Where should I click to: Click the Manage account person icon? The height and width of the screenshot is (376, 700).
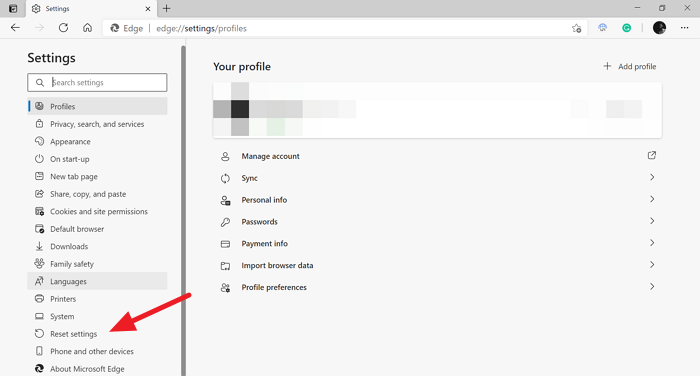[x=225, y=156]
